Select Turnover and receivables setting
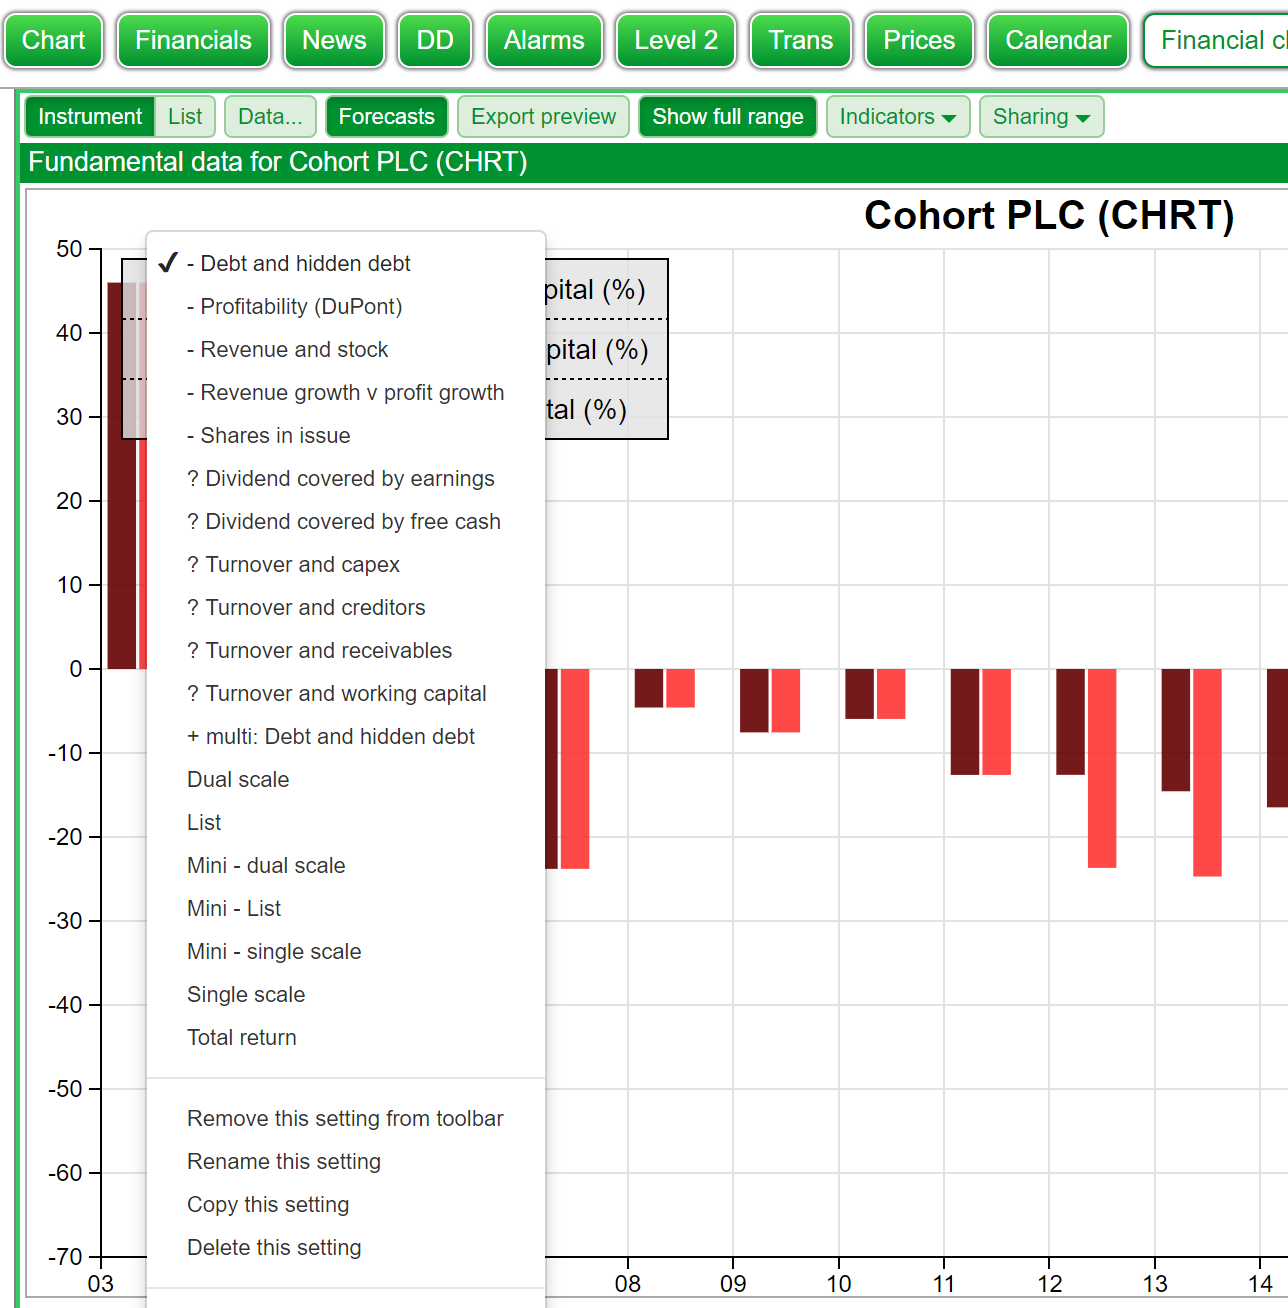The image size is (1288, 1308). coord(346,650)
